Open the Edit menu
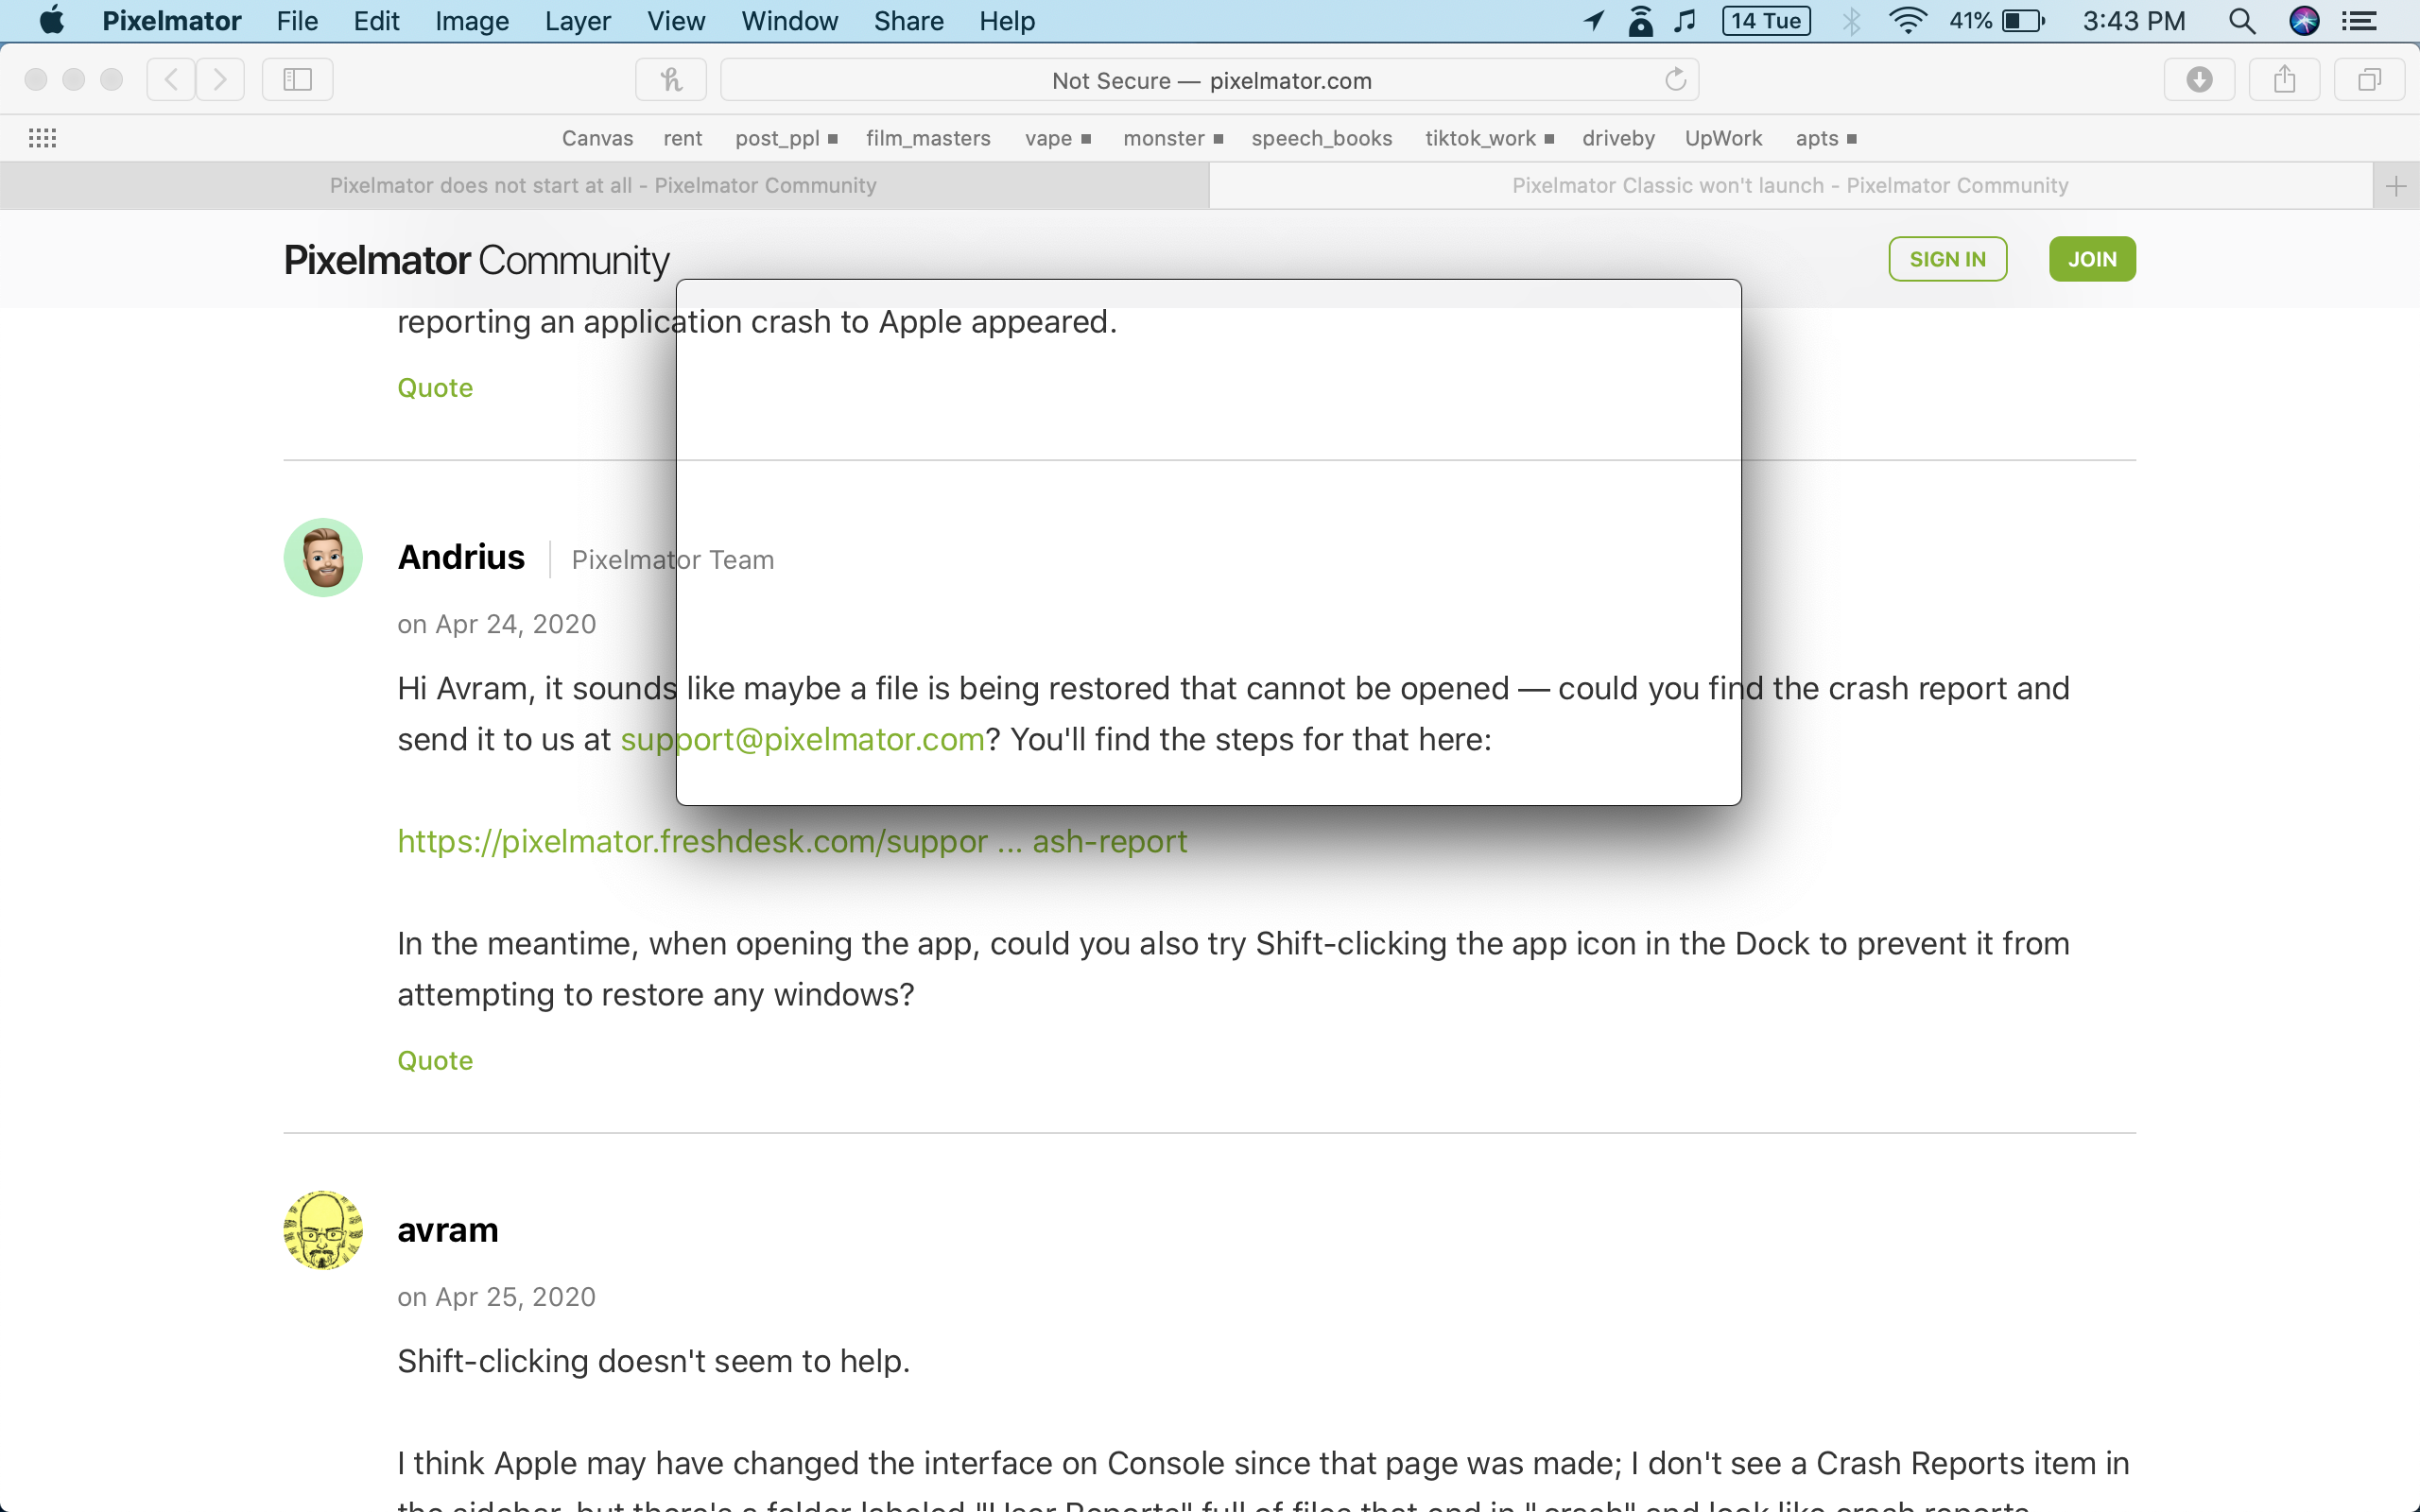2420x1512 pixels. tap(376, 21)
